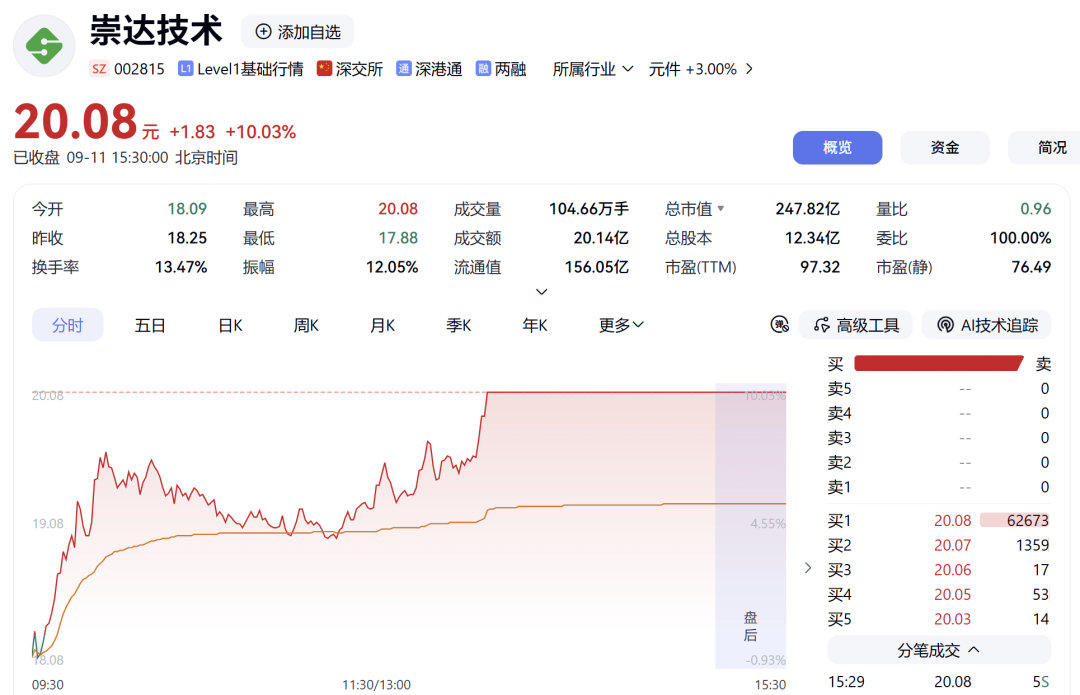The width and height of the screenshot is (1080, 695).
Task: Click the 市盈(TTM) value 97.32
Action: (x=820, y=267)
